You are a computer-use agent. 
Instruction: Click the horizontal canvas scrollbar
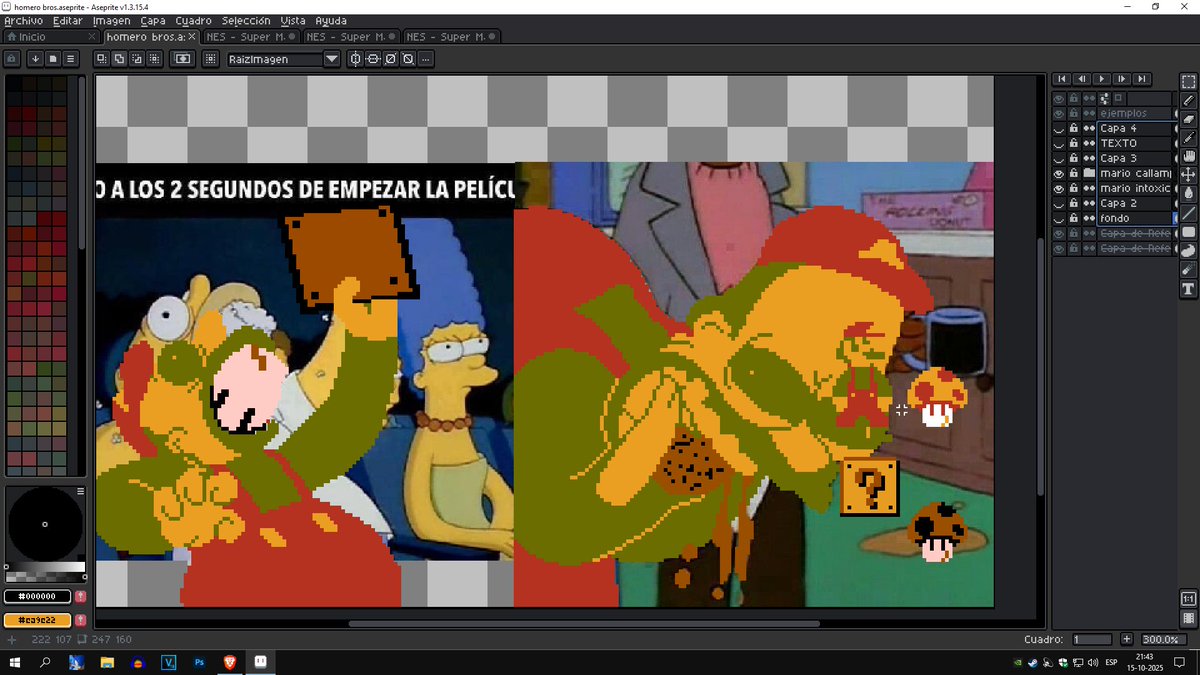coord(583,624)
